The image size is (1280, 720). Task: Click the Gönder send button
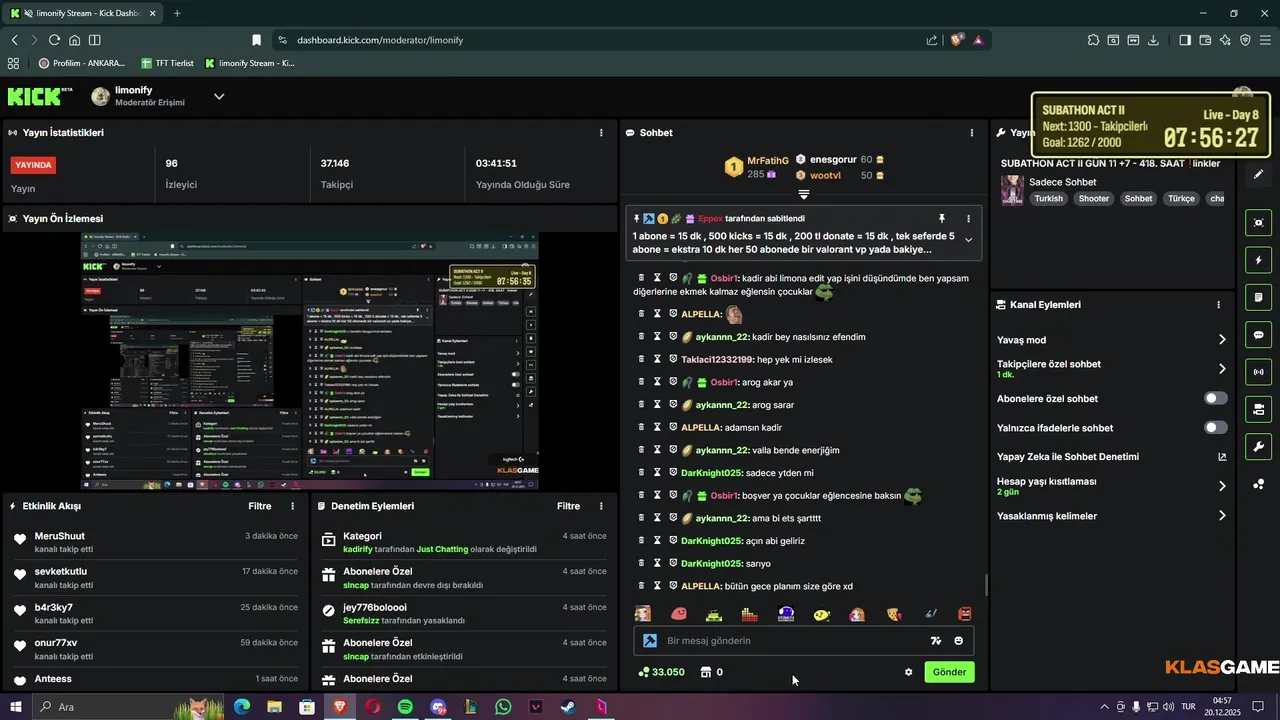949,672
